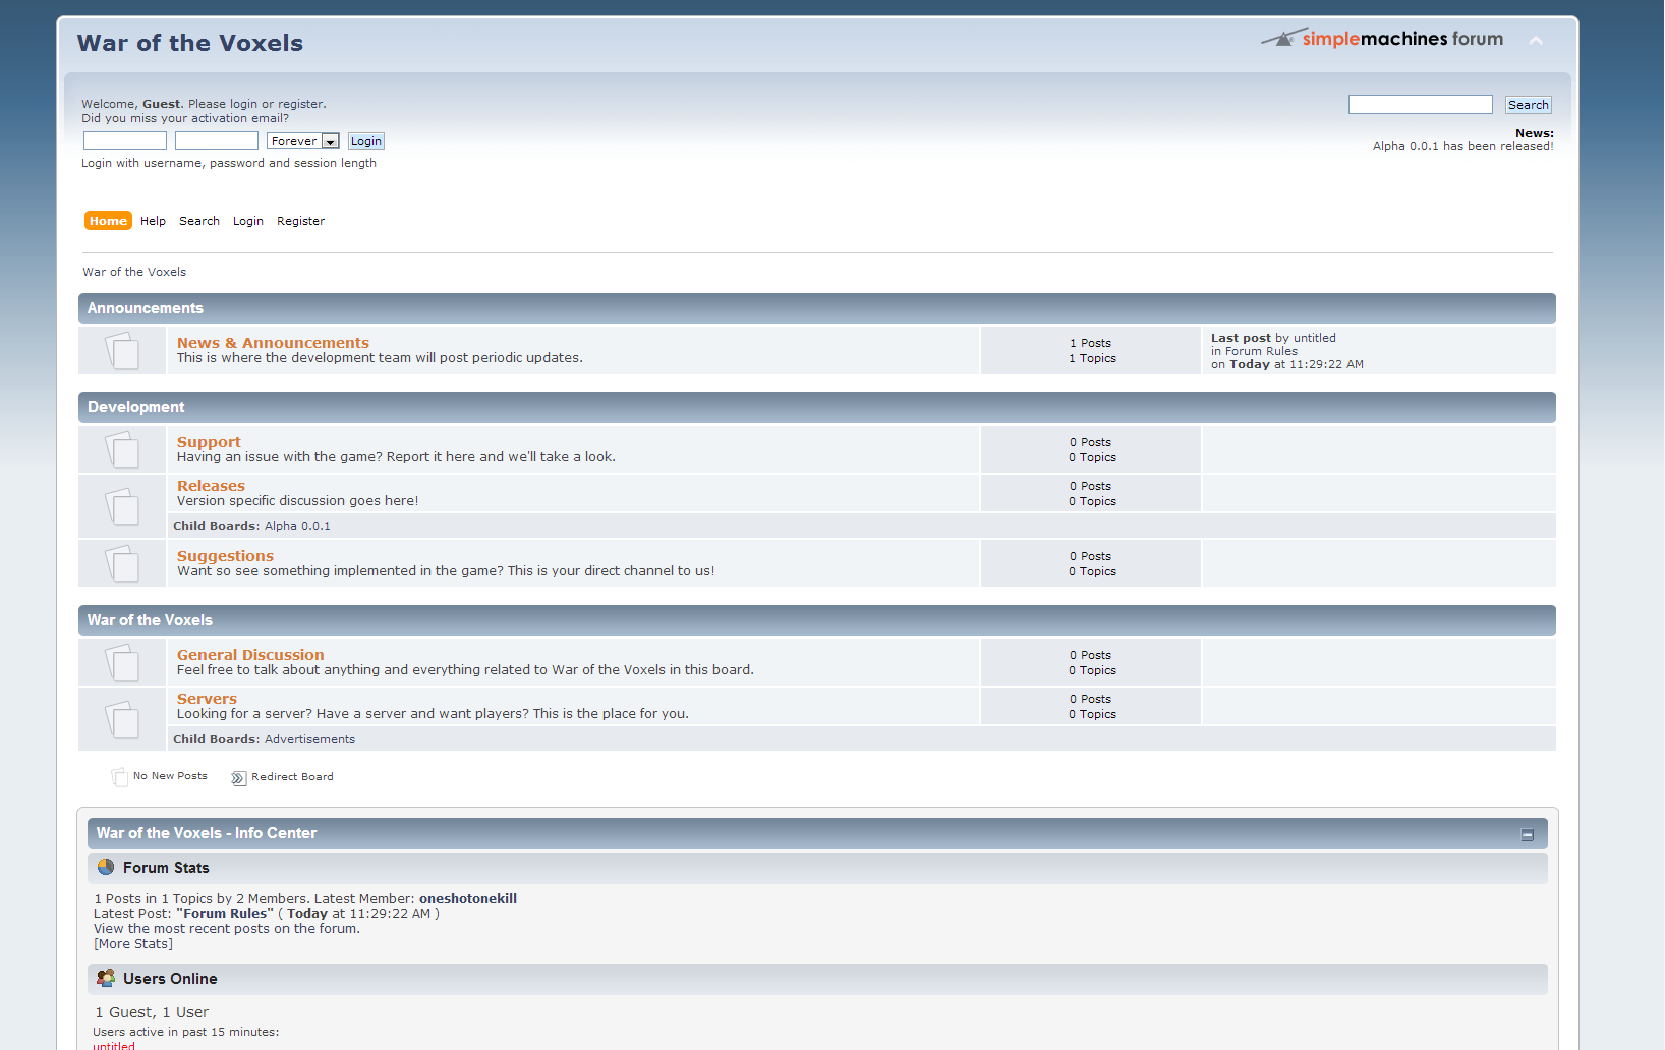Open Forum Rules topic in last post
Image resolution: width=1665 pixels, height=1050 pixels.
[x=1261, y=351]
